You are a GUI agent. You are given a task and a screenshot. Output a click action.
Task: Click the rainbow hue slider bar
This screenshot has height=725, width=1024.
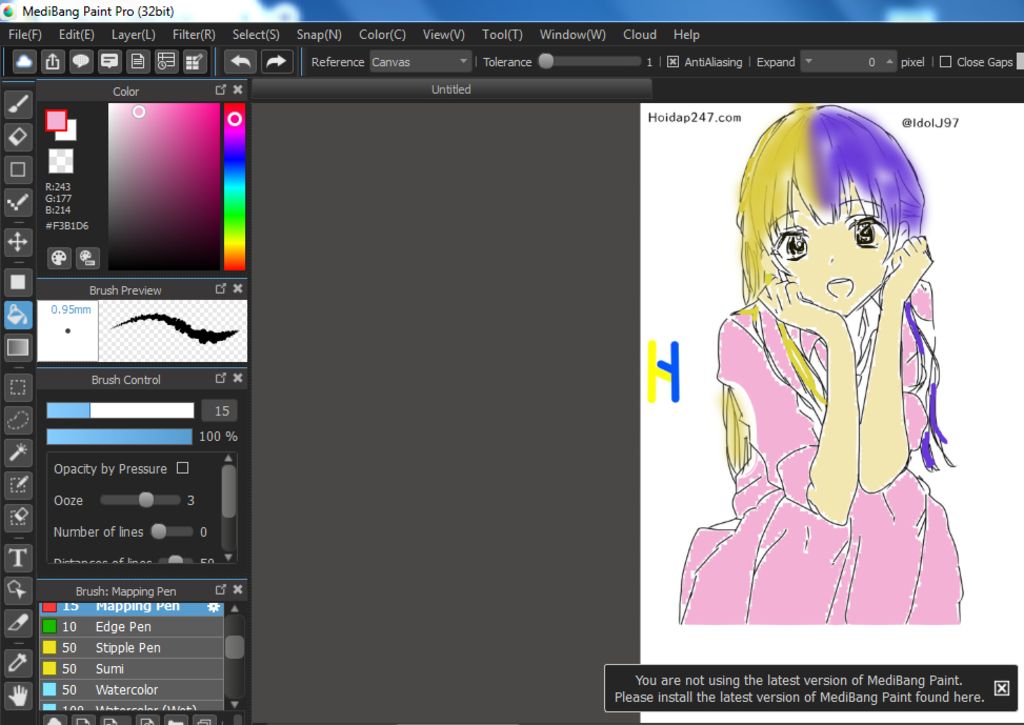coord(234,187)
